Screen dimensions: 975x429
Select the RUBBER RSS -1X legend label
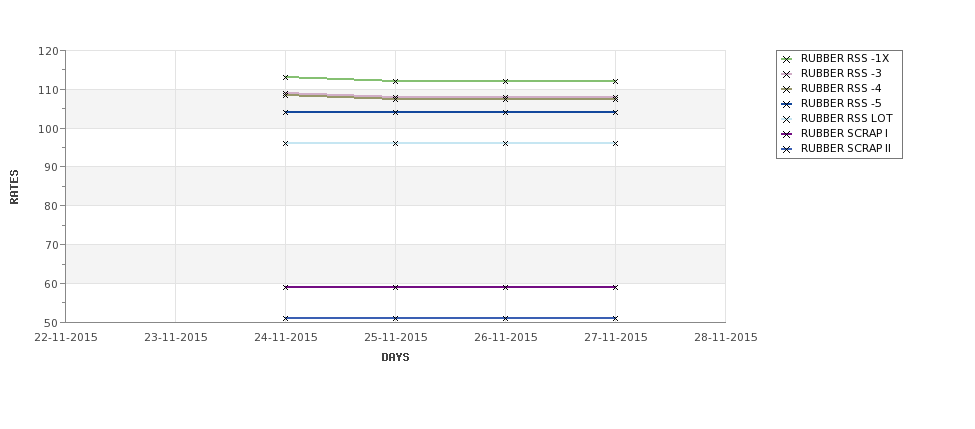click(844, 59)
